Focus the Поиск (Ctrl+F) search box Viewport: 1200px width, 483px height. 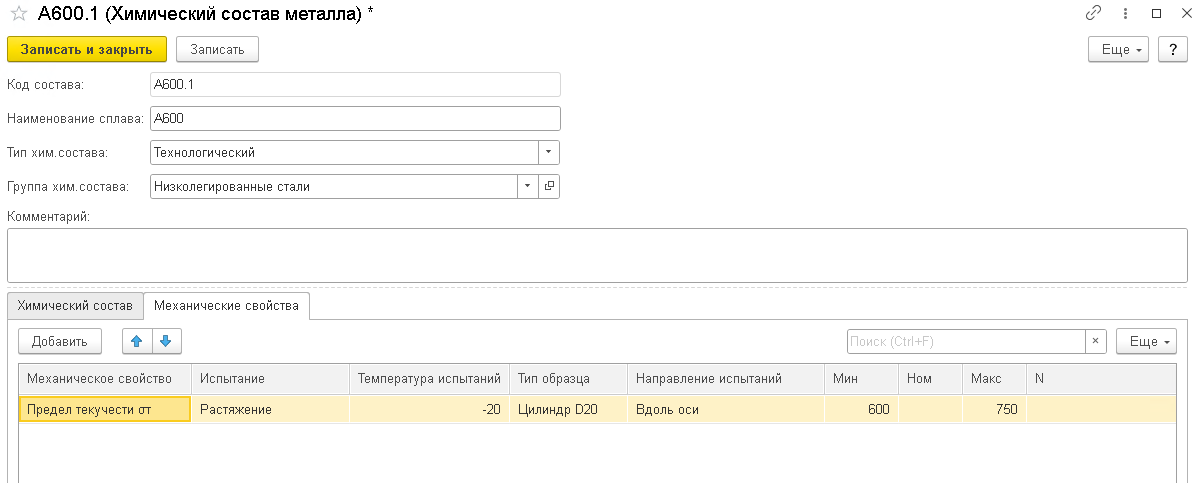point(966,341)
